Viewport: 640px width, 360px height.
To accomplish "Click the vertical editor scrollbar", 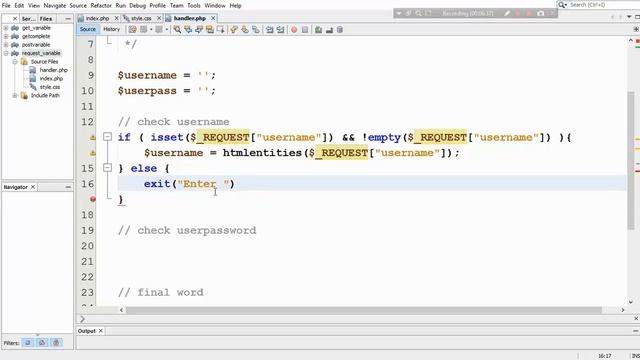I will tap(631, 161).
